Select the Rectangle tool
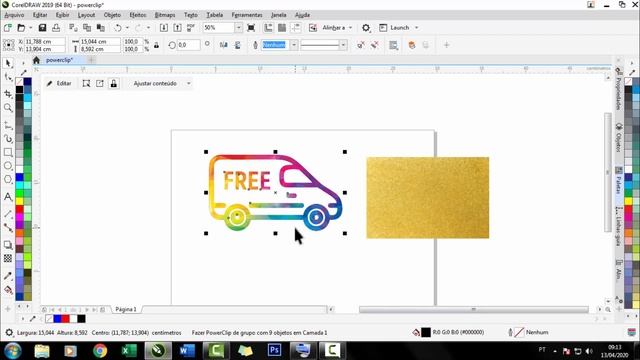The image size is (640, 360). click(8, 152)
